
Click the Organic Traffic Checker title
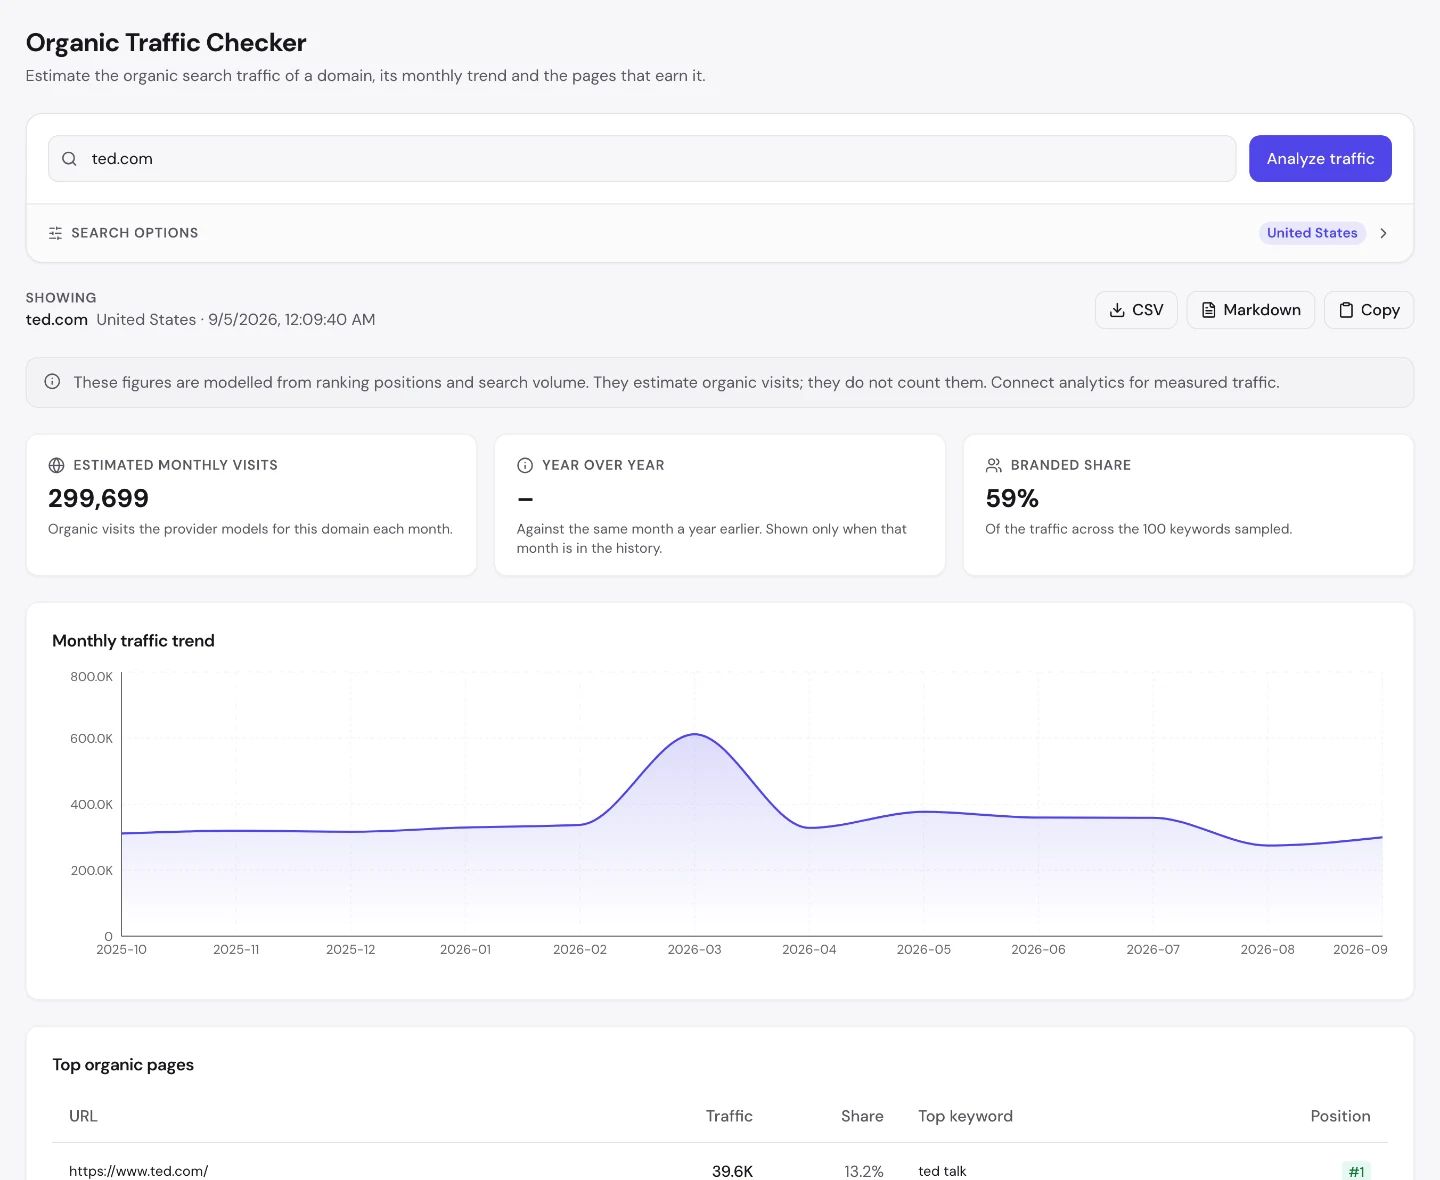pos(166,43)
